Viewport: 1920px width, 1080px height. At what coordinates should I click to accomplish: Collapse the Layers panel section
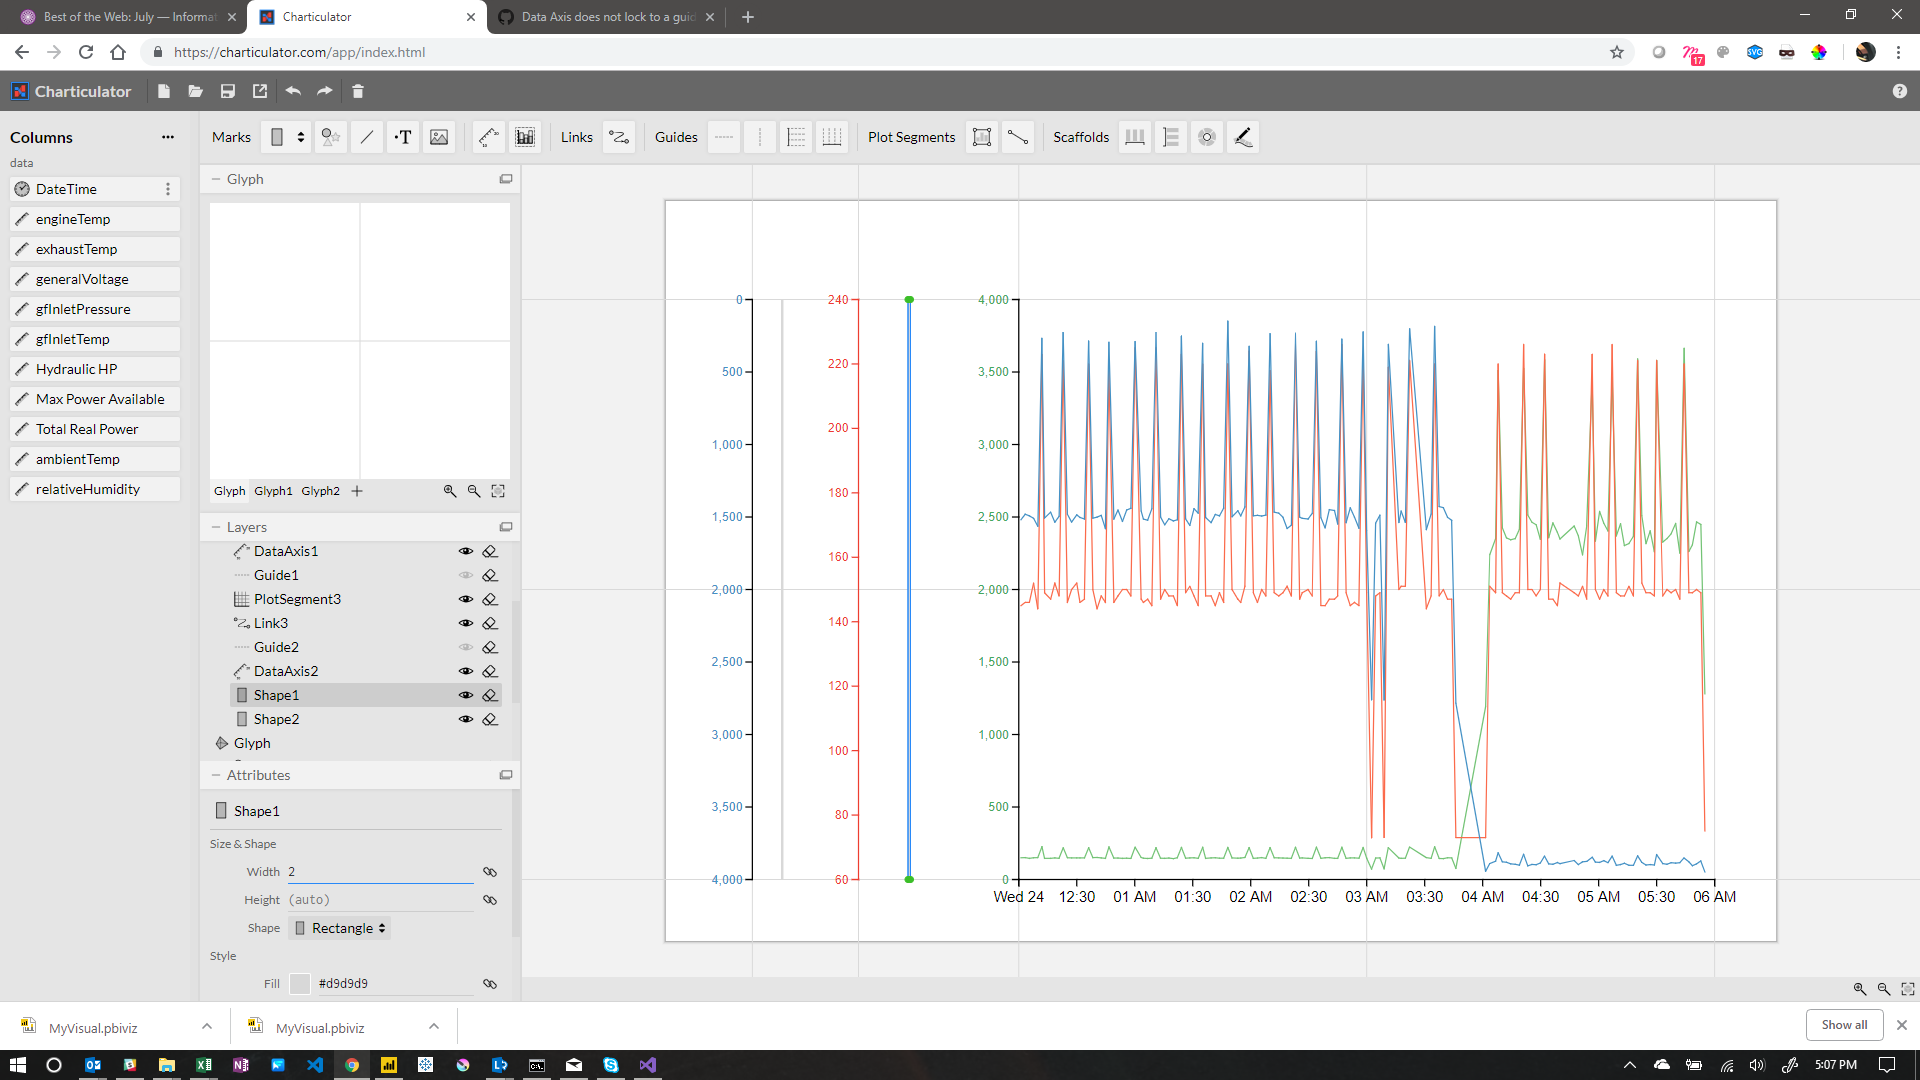(x=217, y=527)
